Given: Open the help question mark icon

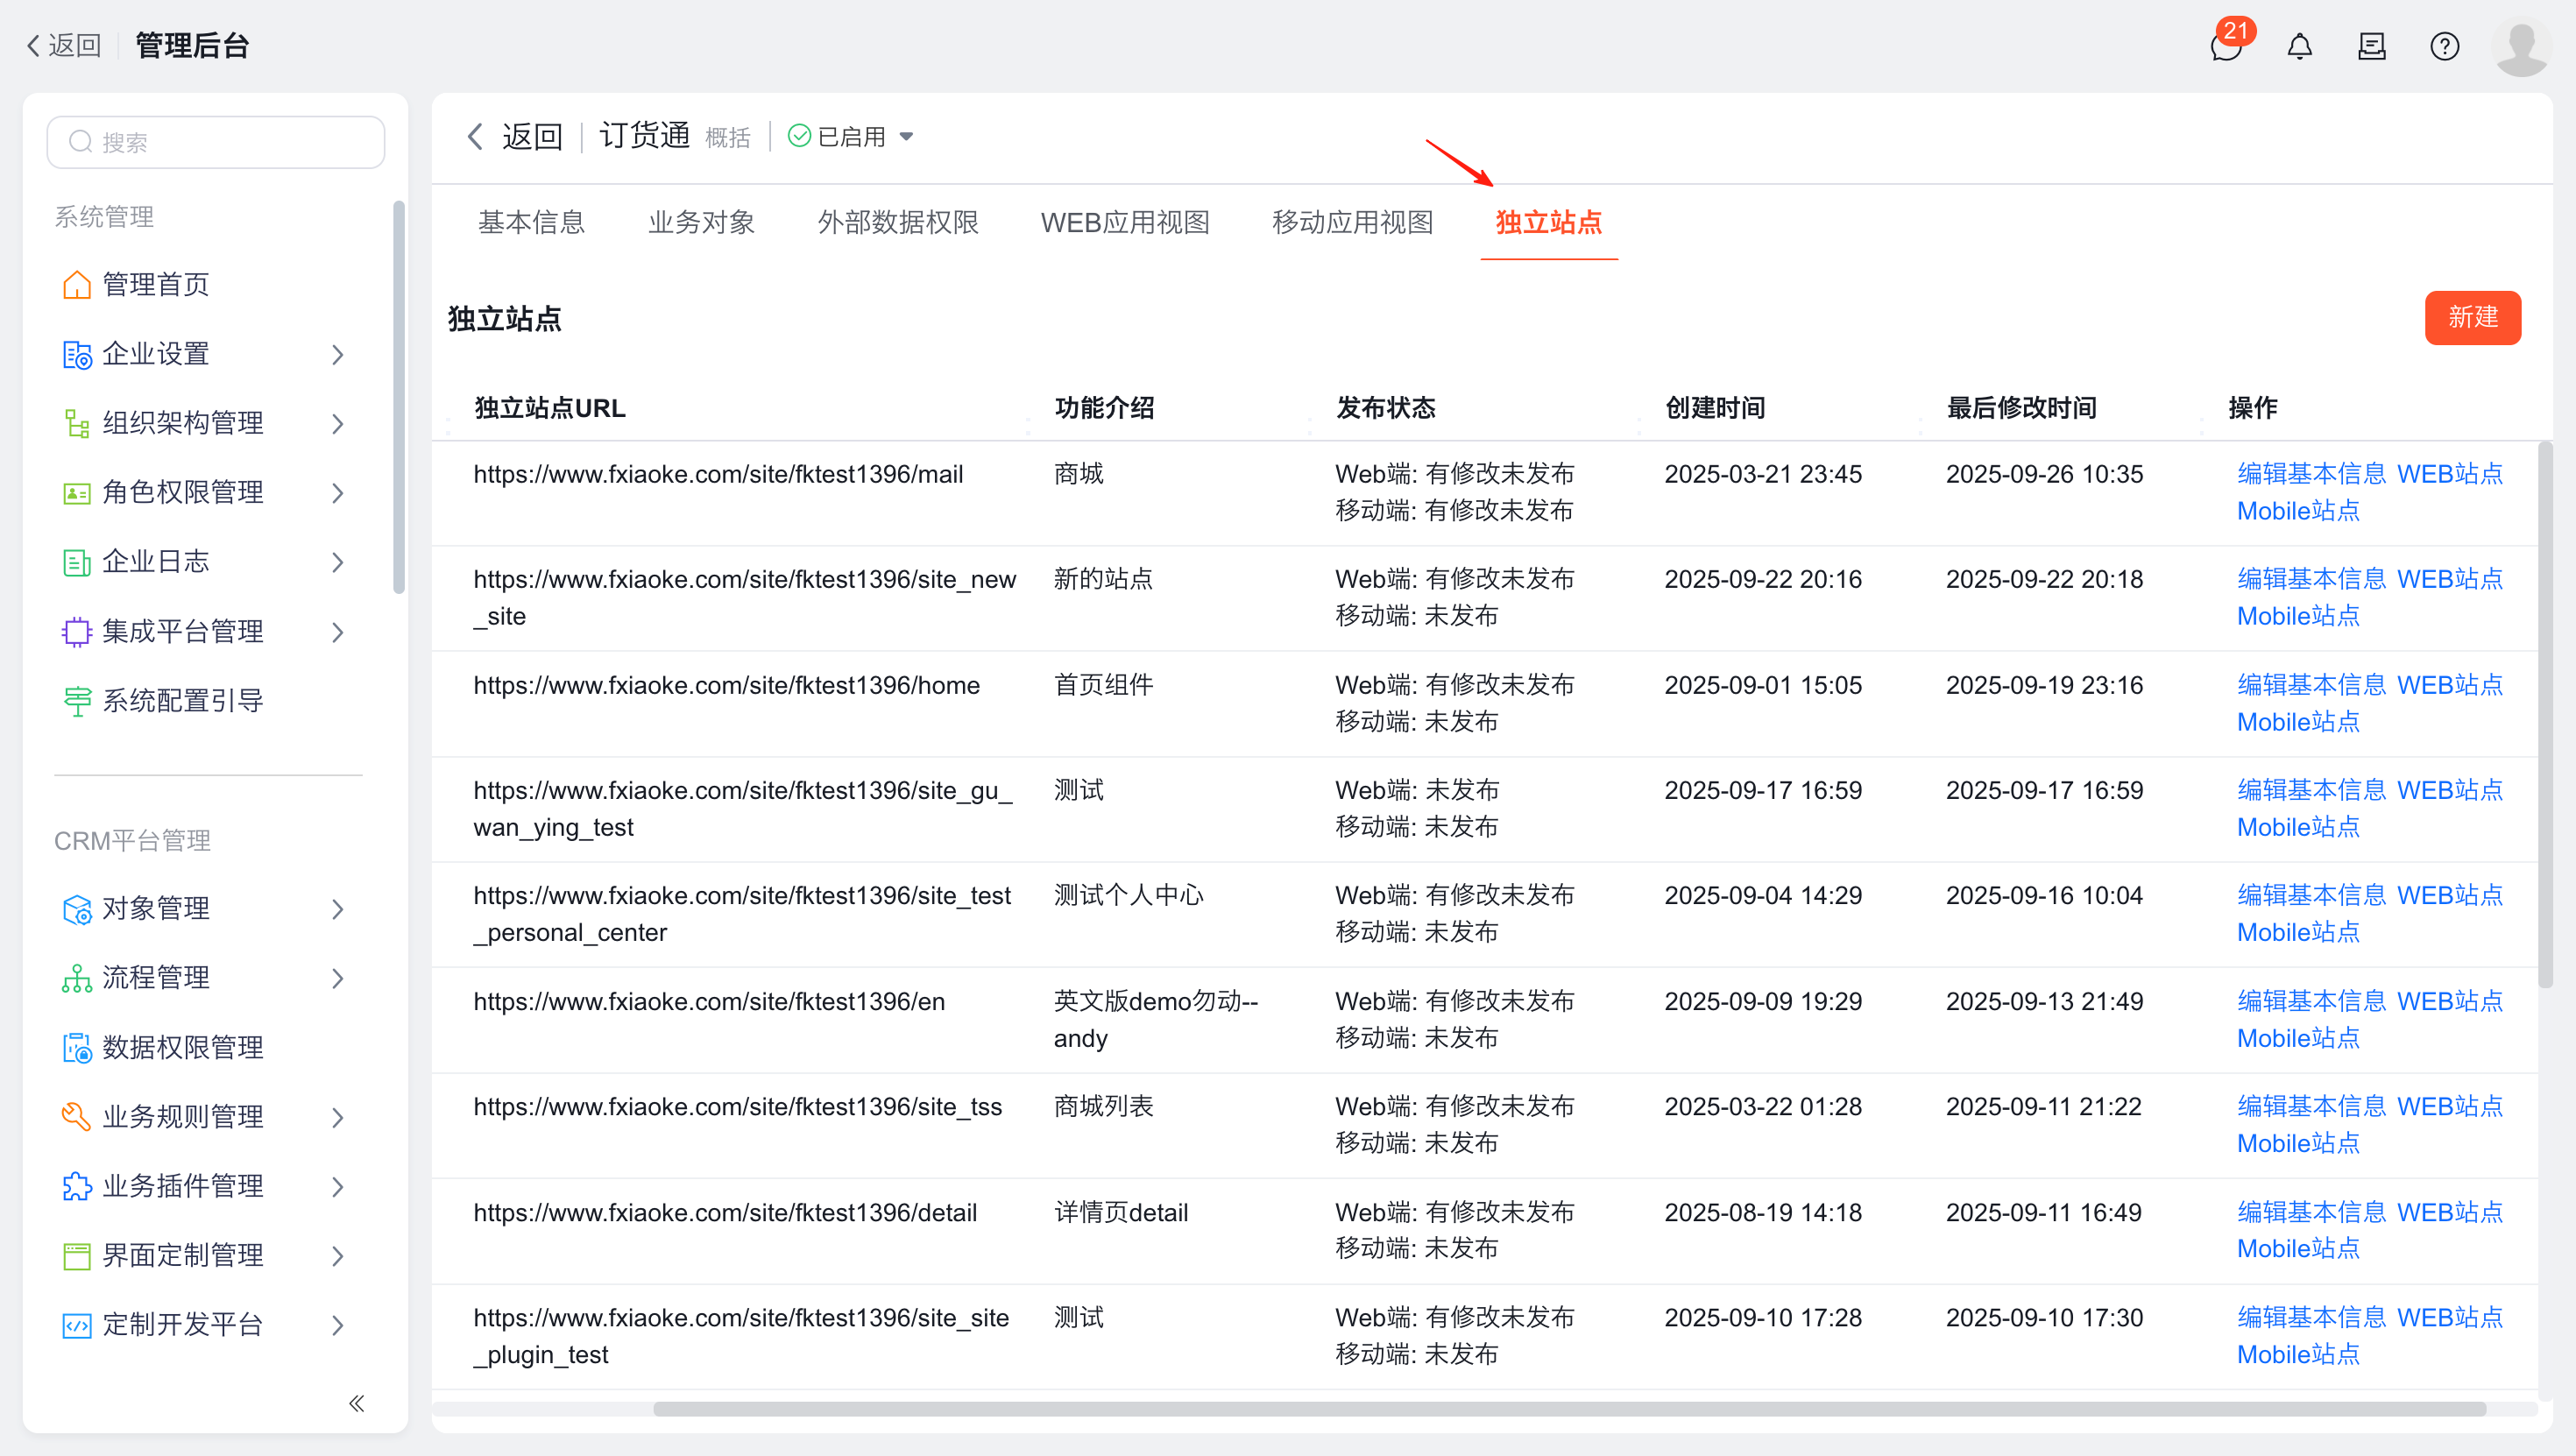Looking at the screenshot, I should click(2444, 46).
